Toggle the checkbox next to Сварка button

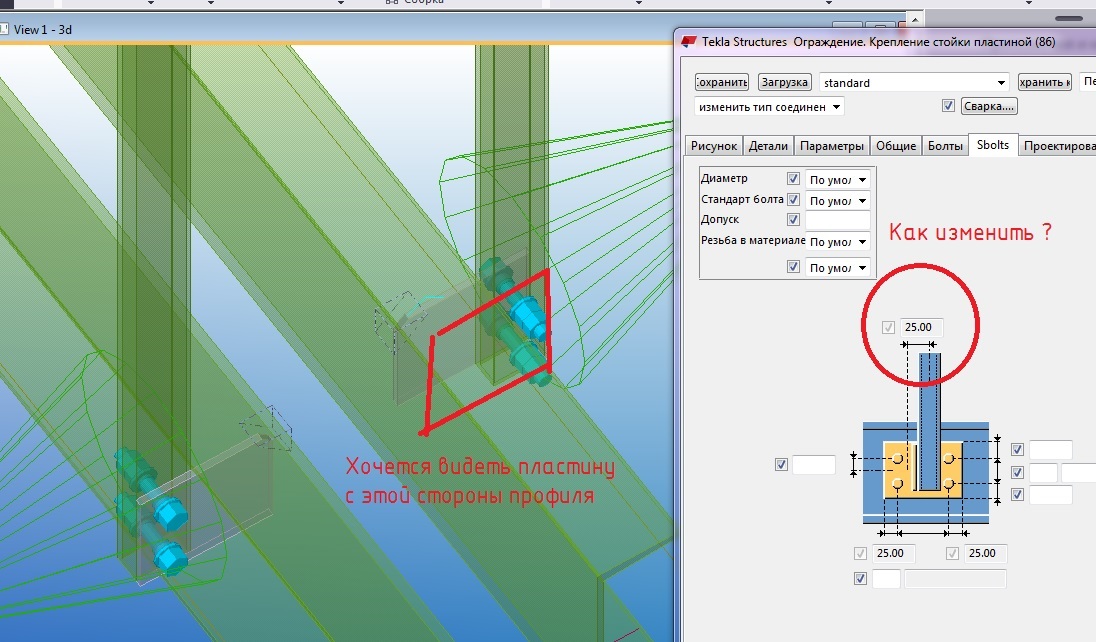point(948,106)
